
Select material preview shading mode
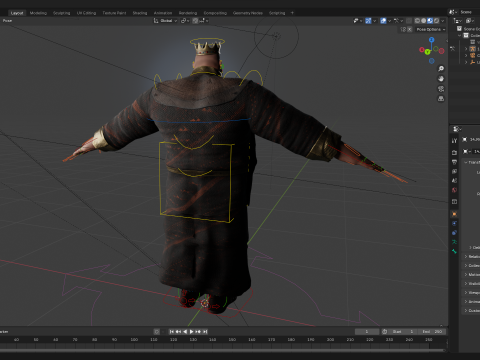tap(430, 21)
